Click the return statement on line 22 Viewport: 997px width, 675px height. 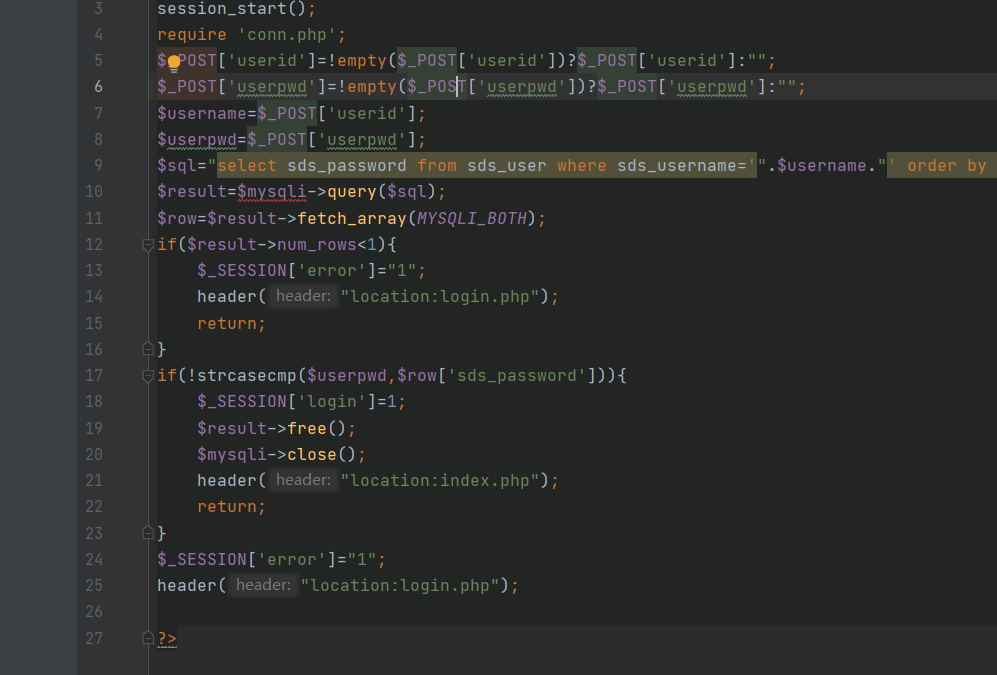(x=226, y=507)
